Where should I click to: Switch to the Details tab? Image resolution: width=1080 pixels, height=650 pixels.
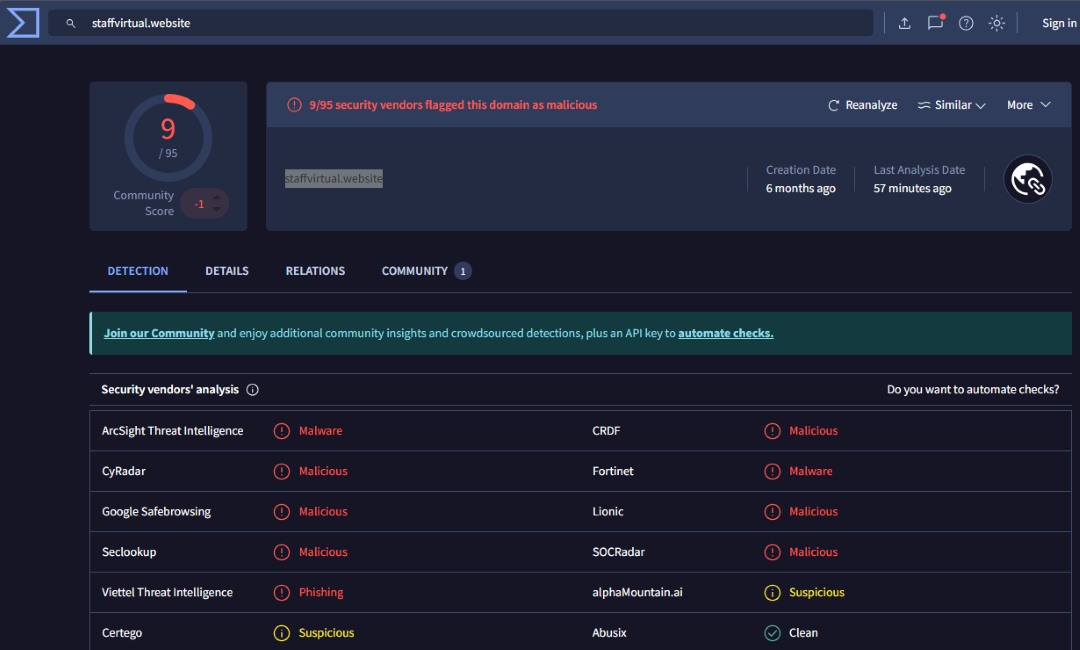227,271
